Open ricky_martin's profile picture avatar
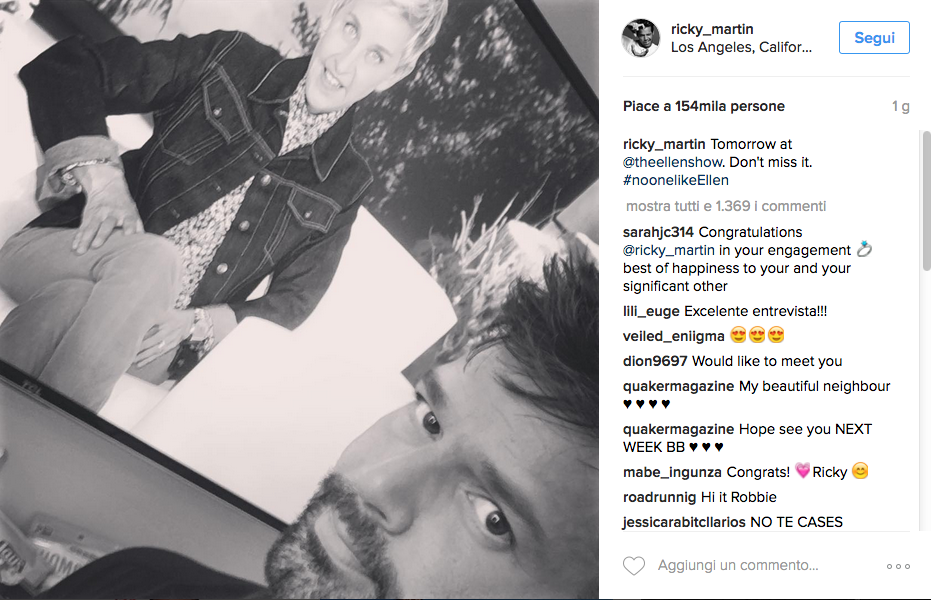931x600 pixels. pyautogui.click(x=641, y=38)
